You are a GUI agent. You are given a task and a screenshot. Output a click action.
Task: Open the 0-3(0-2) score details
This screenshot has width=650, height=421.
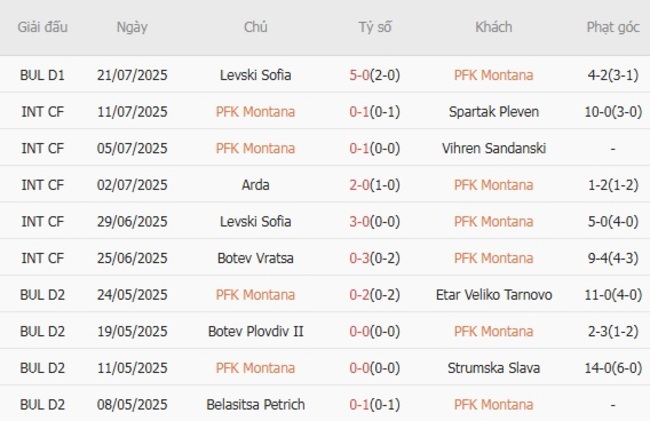[375, 258]
